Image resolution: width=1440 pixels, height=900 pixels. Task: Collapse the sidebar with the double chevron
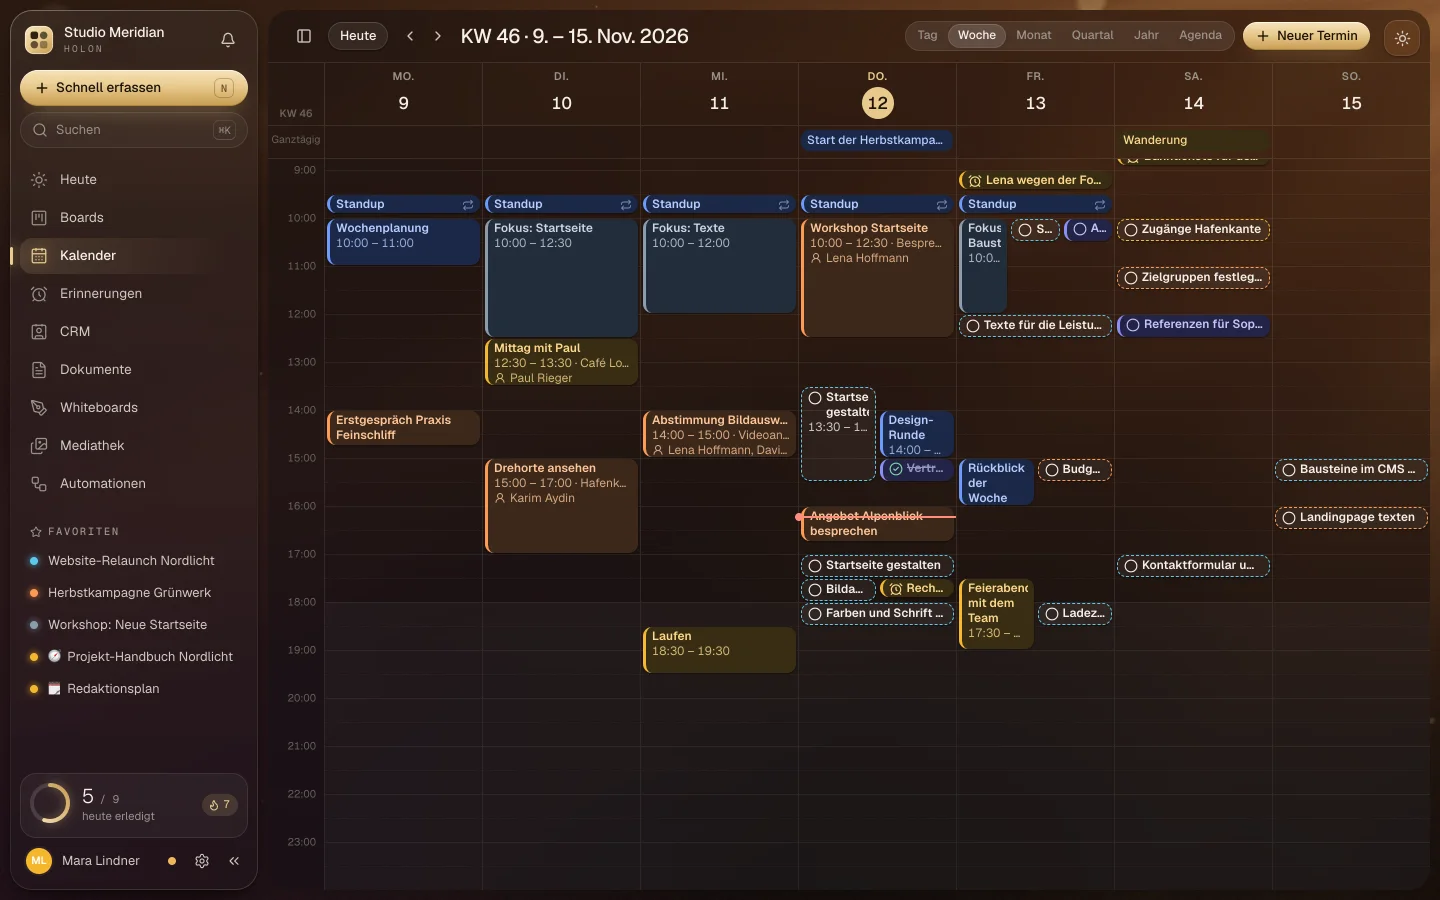234,861
